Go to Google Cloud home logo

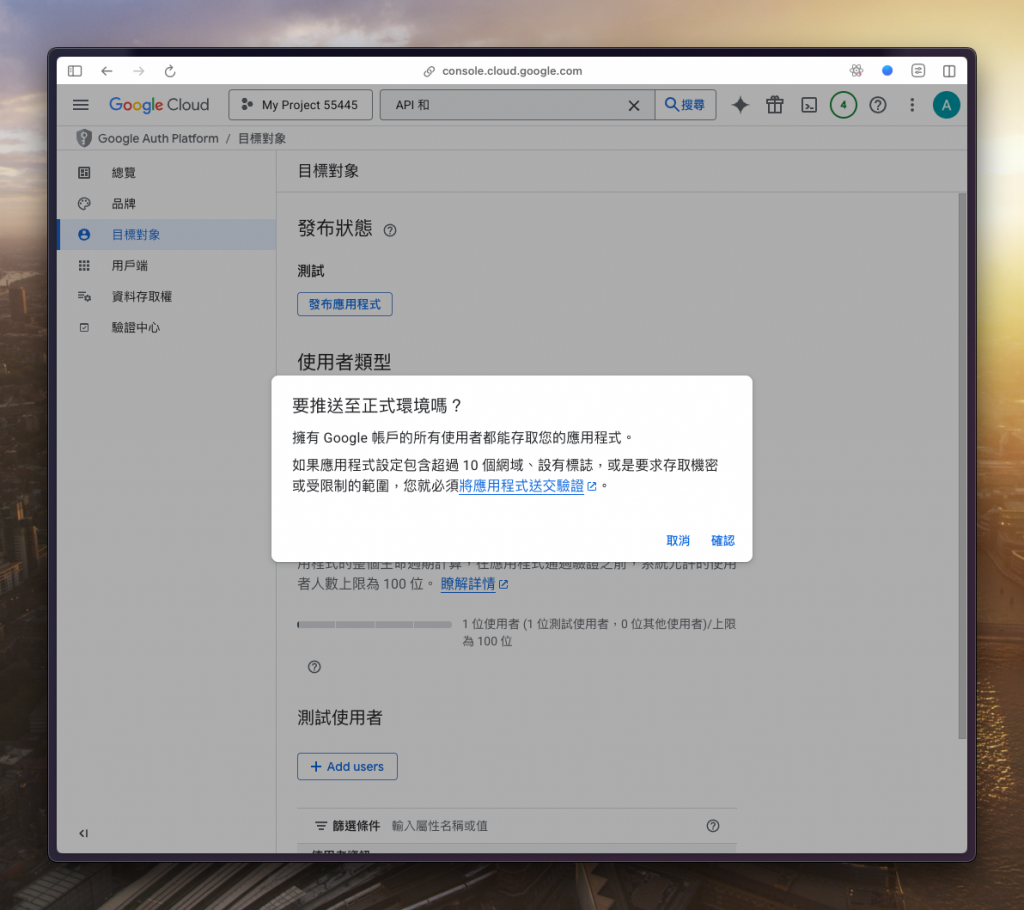(159, 105)
